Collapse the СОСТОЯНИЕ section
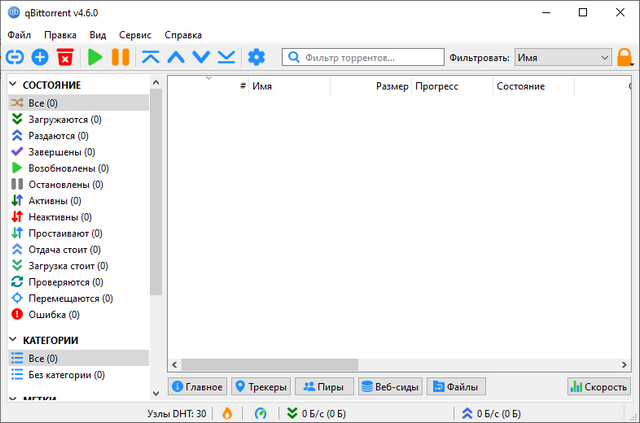640x423 pixels. click(x=15, y=85)
